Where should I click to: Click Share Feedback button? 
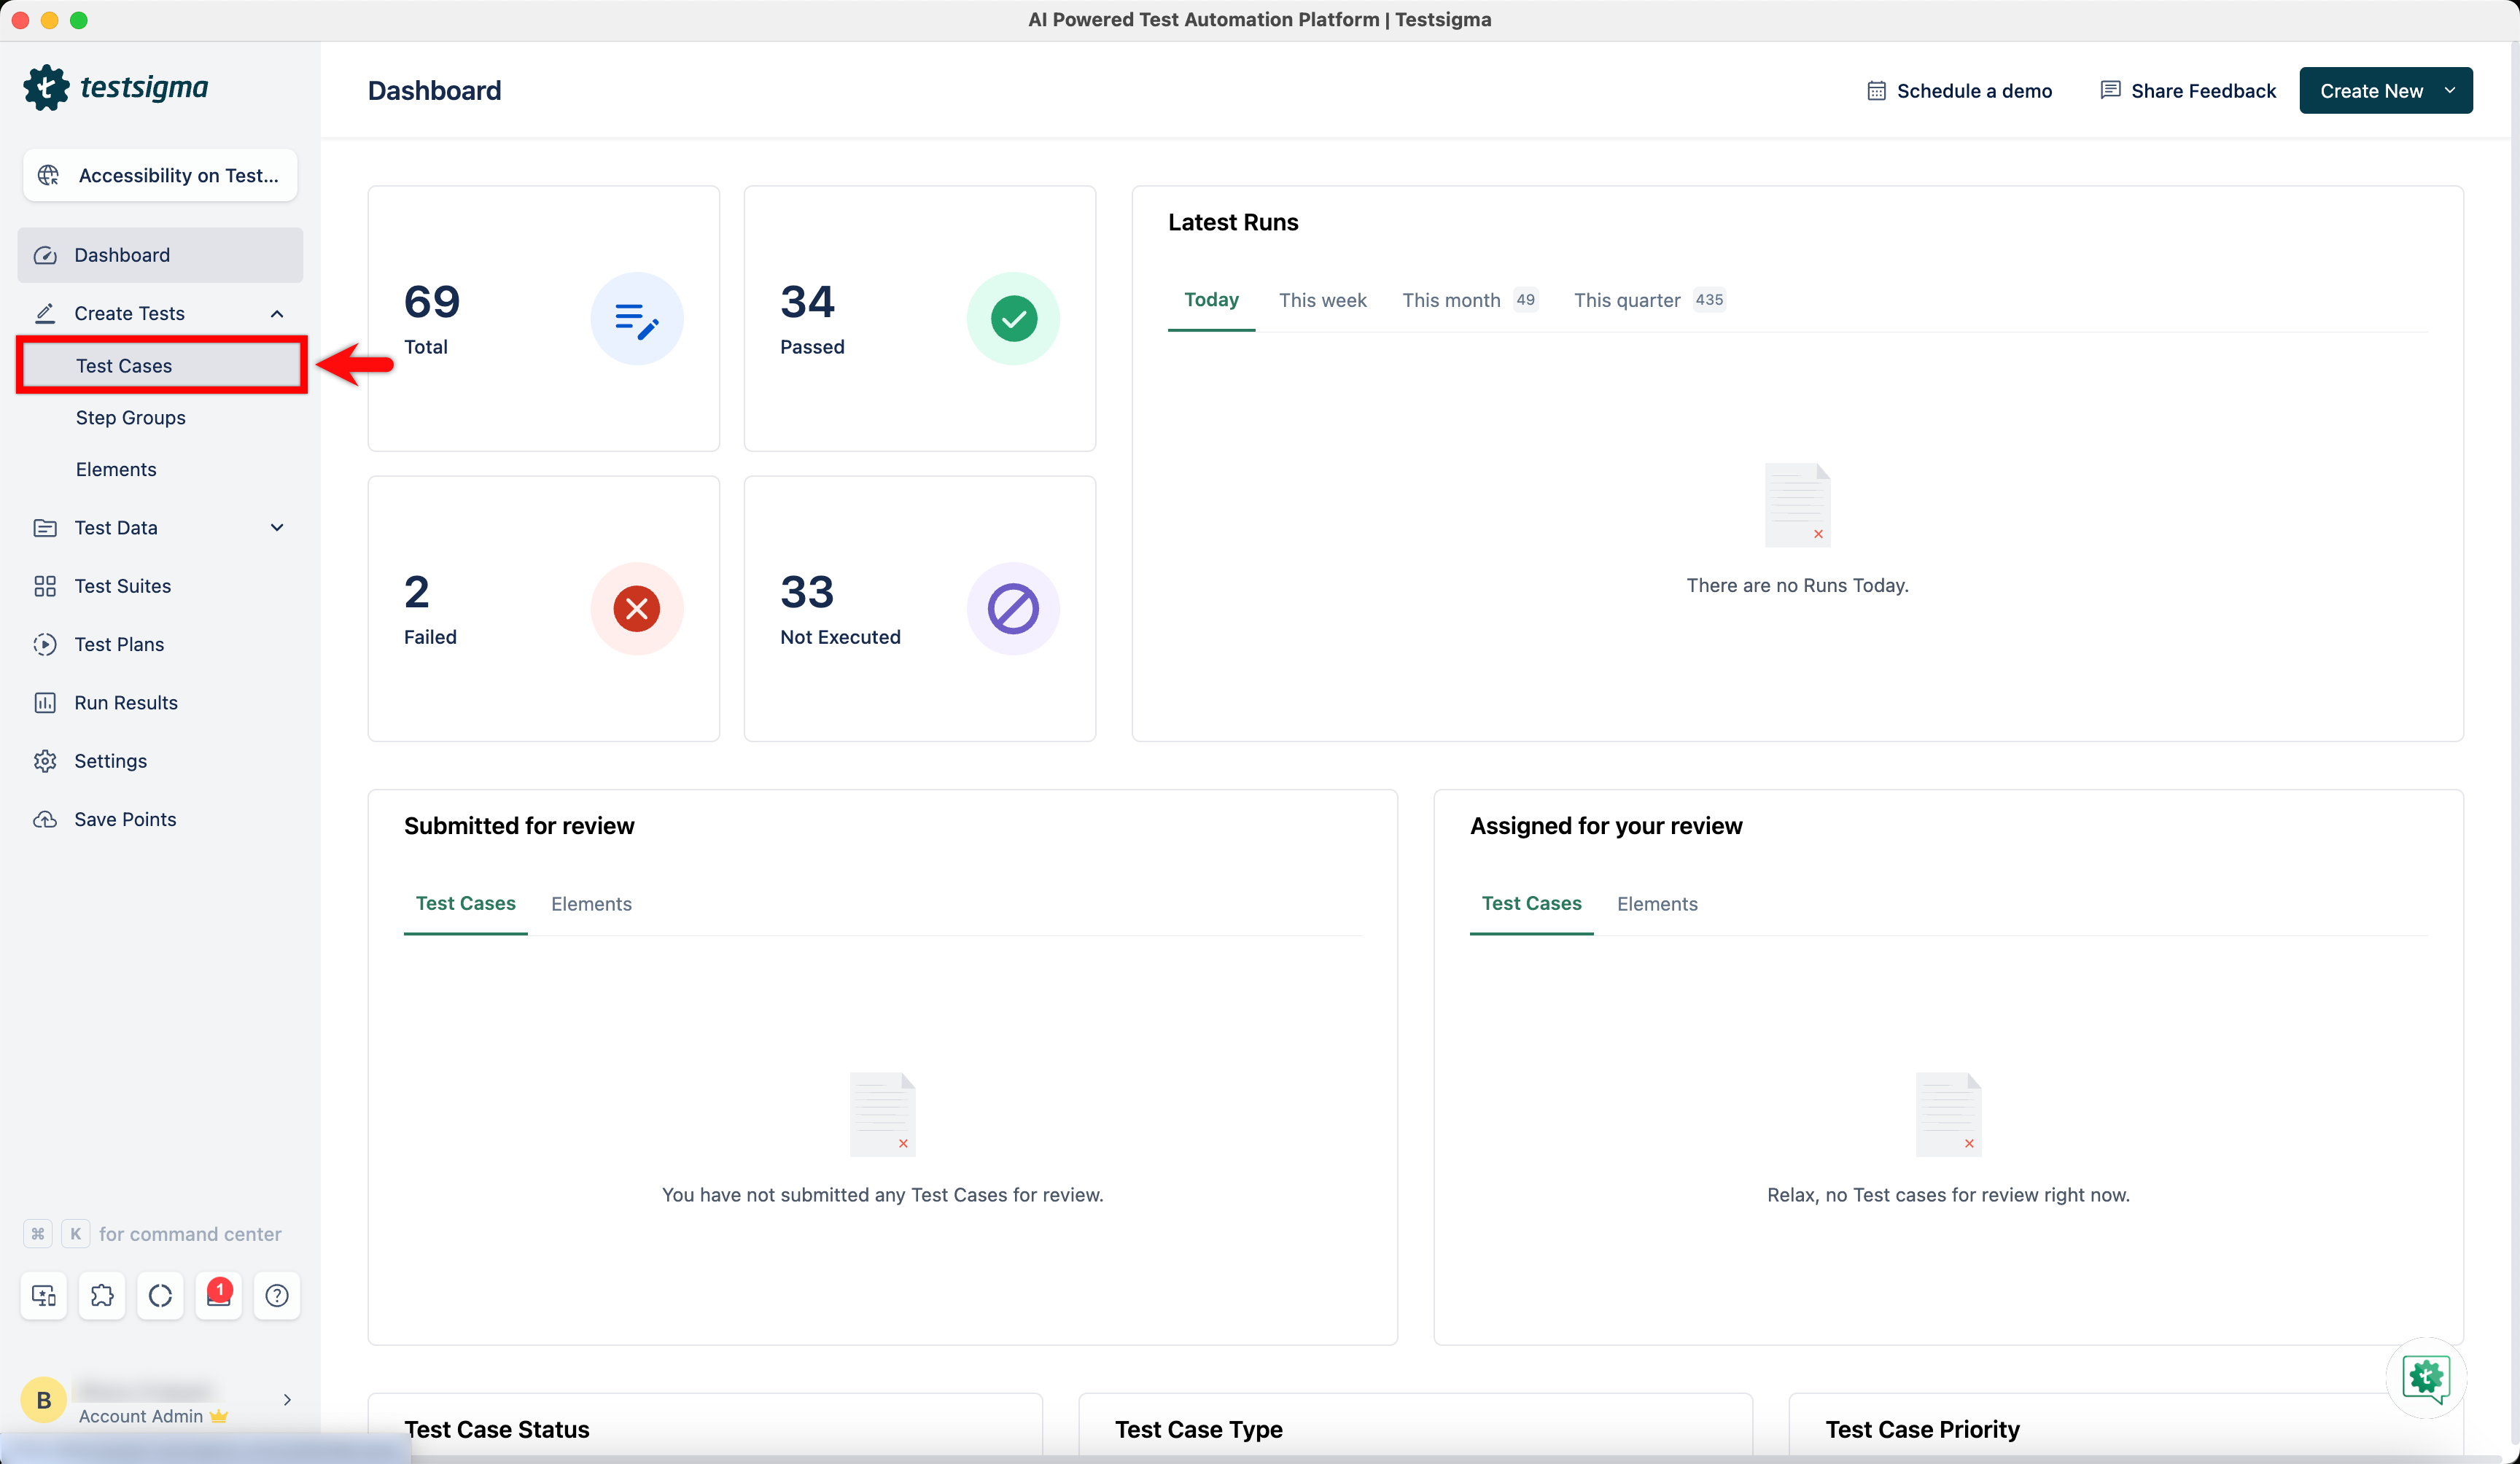tap(2188, 91)
